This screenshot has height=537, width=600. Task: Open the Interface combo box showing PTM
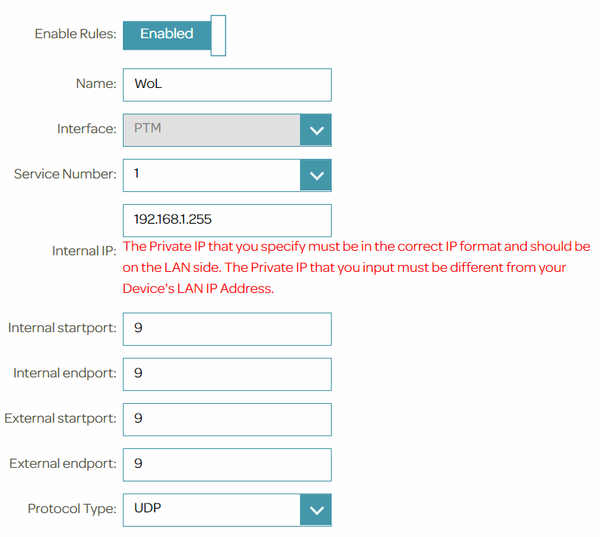(211, 130)
